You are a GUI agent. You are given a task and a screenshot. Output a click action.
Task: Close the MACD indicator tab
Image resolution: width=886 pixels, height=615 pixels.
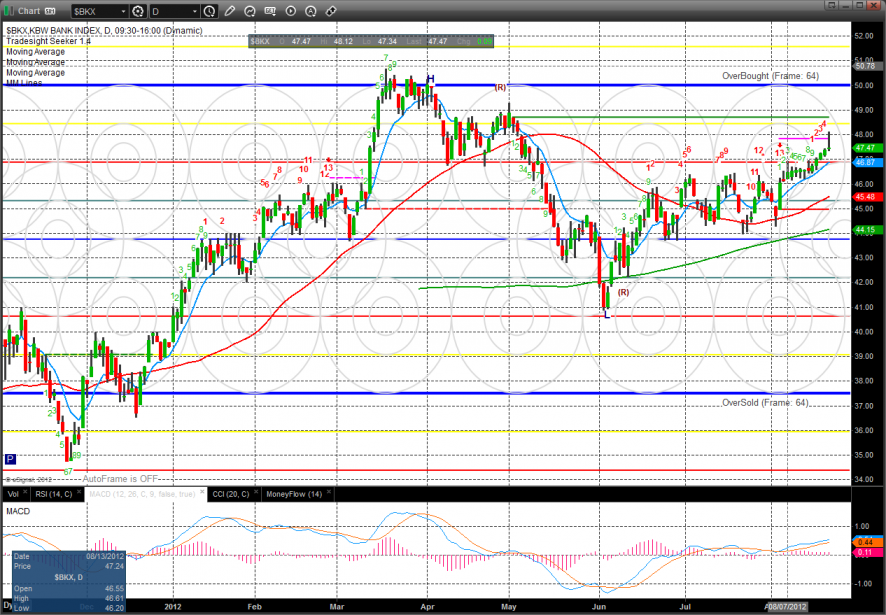[x=200, y=493]
